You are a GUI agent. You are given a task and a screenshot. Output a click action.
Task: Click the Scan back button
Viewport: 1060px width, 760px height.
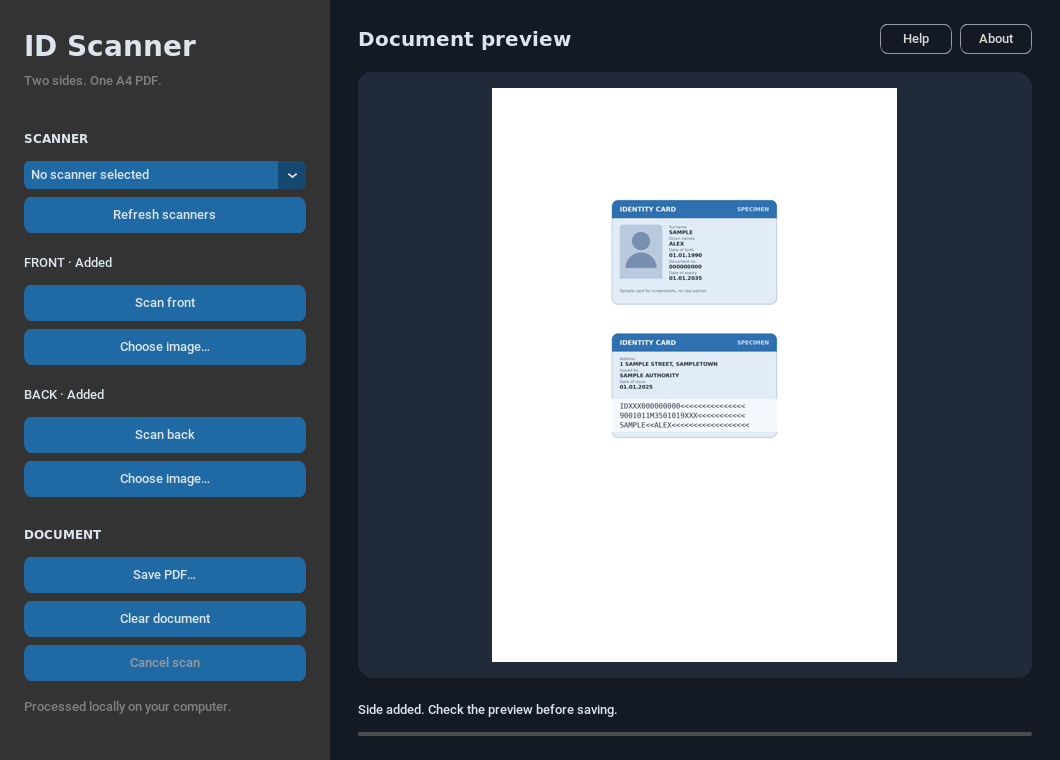165,435
